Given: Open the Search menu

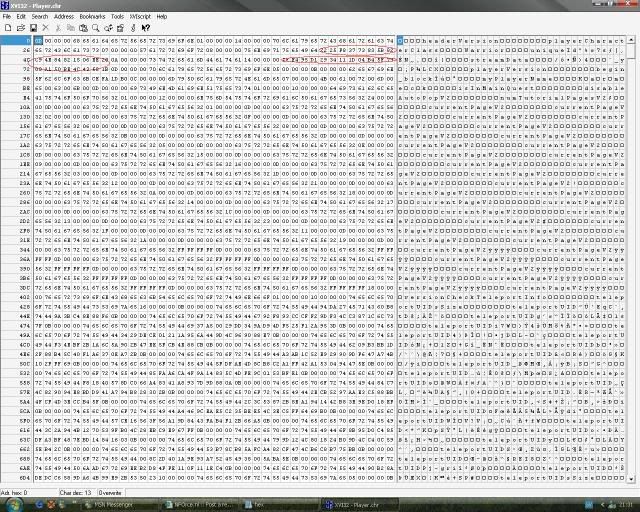Looking at the screenshot, I should (40, 16).
